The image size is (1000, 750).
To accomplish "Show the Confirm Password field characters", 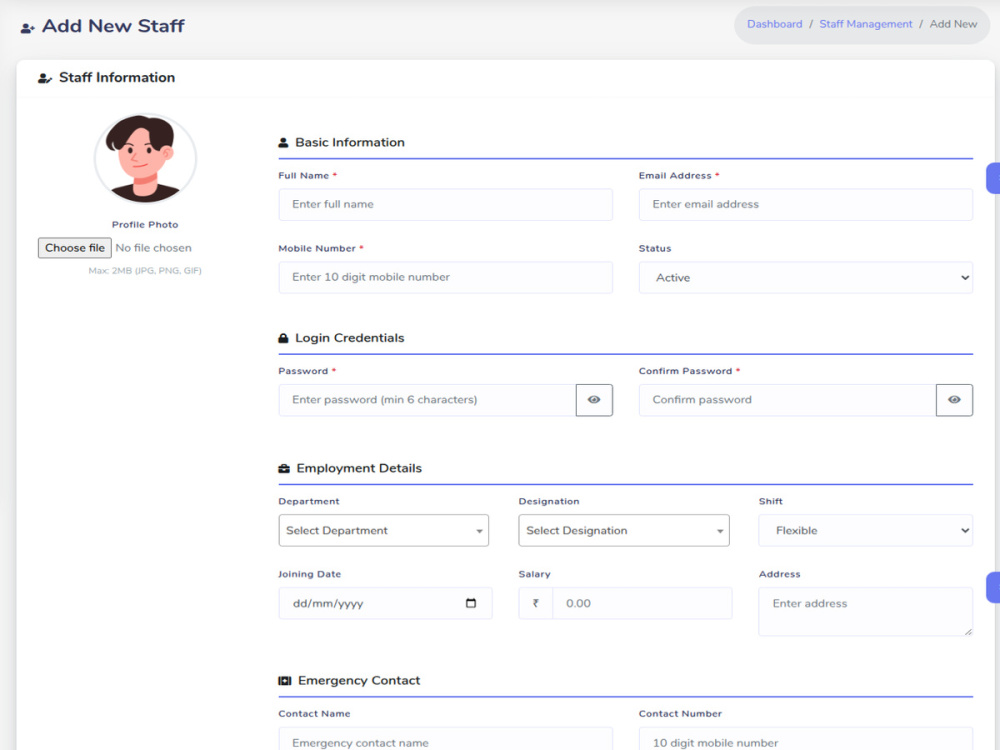I will pyautogui.click(x=954, y=400).
